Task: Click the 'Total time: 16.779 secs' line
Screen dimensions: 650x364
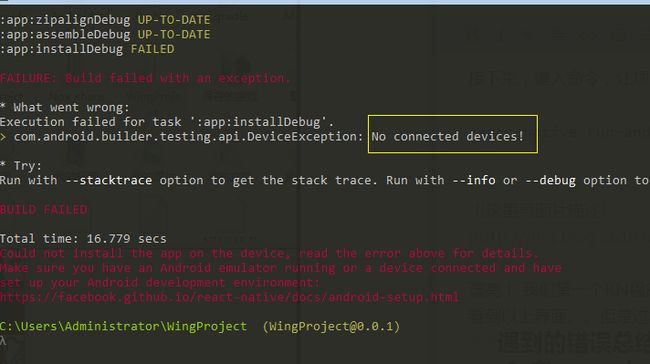Action: [x=83, y=239]
